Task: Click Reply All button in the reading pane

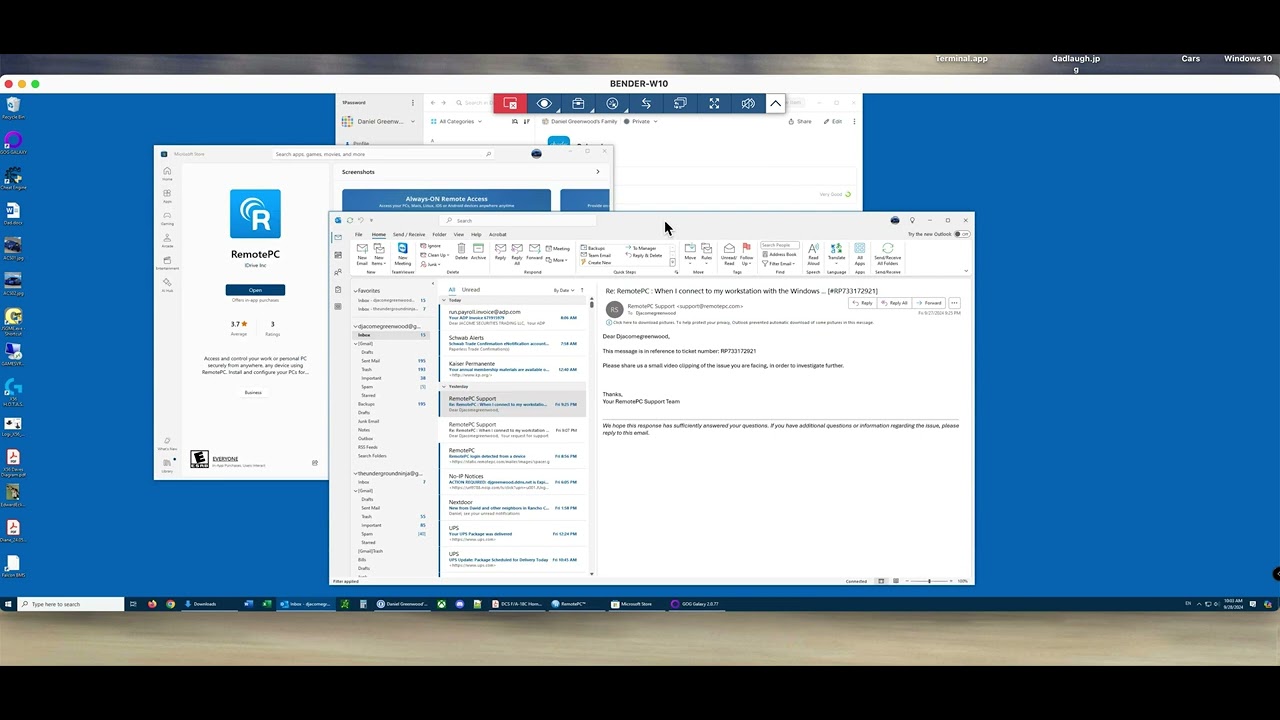Action: pos(896,303)
